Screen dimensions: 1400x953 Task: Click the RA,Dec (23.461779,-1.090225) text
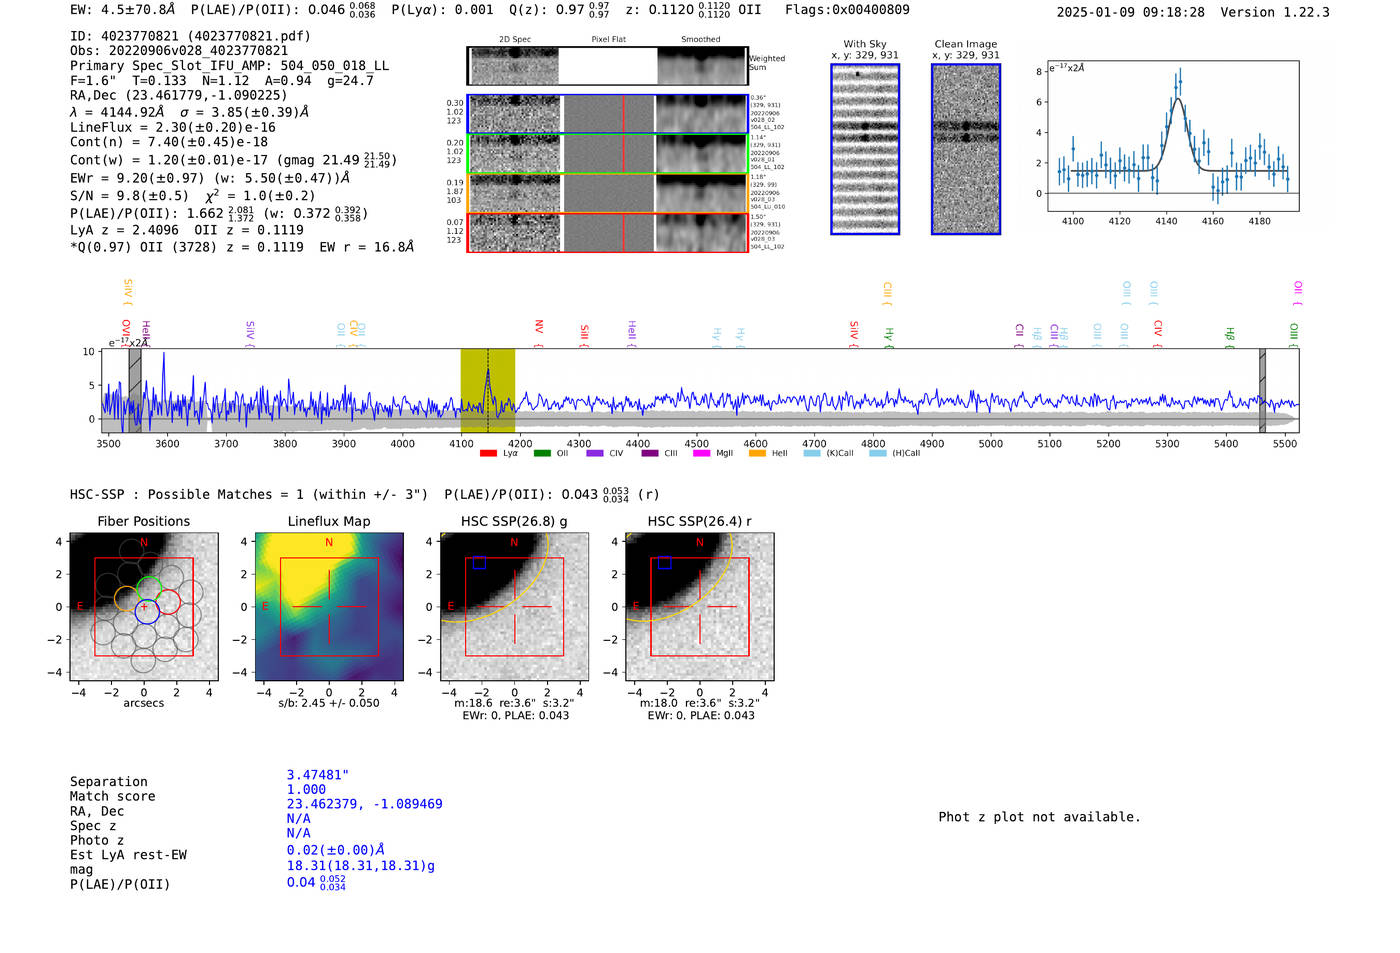pyautogui.click(x=179, y=96)
